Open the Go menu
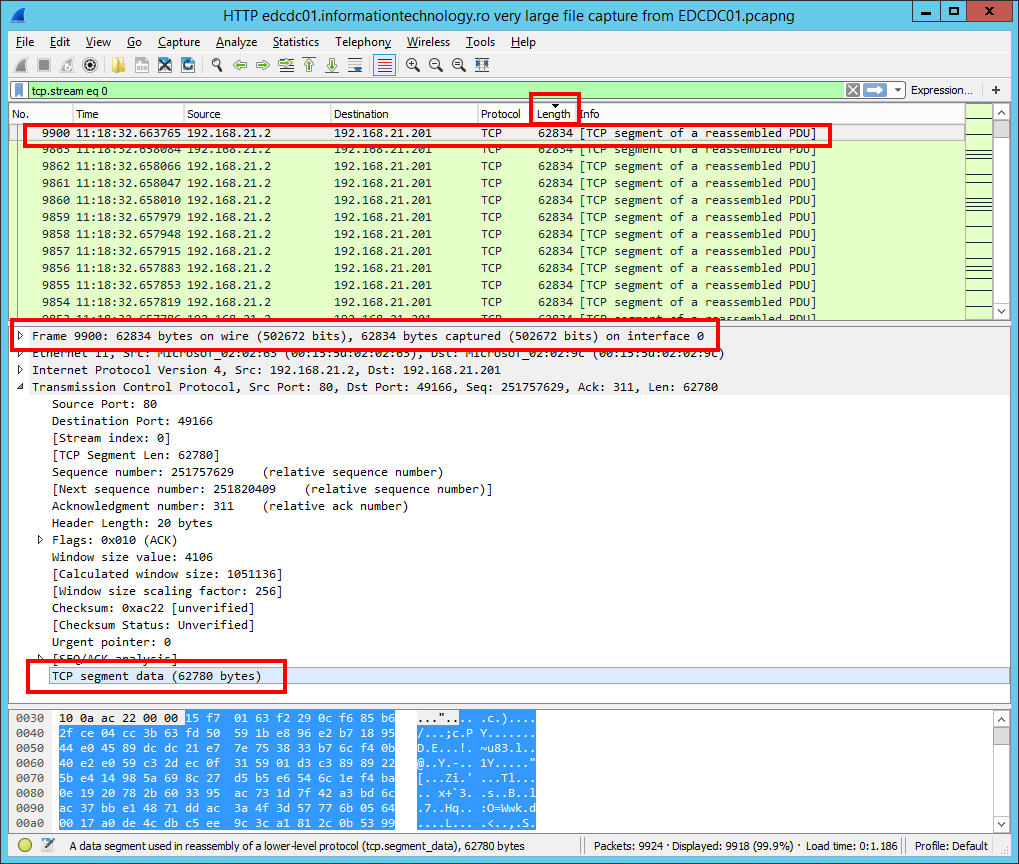 pyautogui.click(x=135, y=42)
